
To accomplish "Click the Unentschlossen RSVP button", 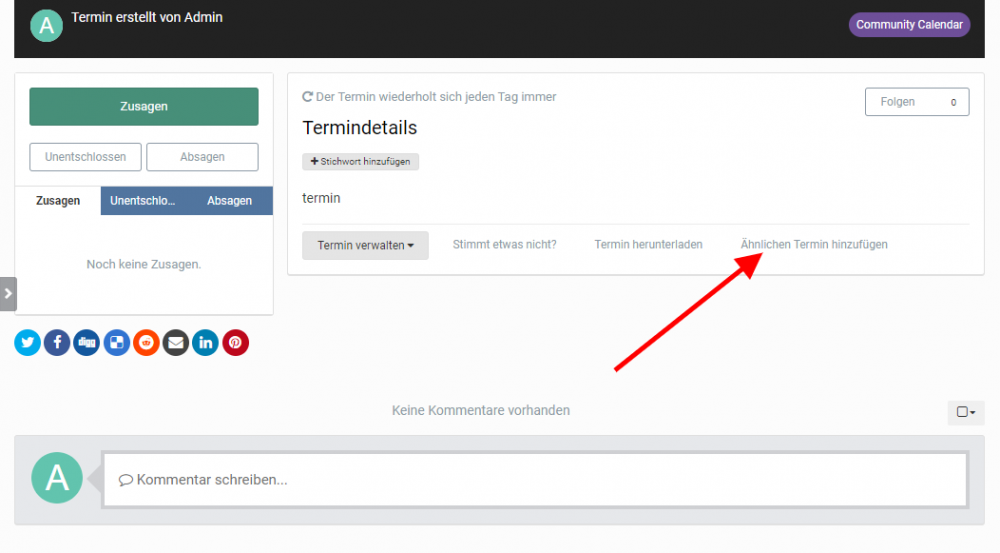I will click(85, 157).
